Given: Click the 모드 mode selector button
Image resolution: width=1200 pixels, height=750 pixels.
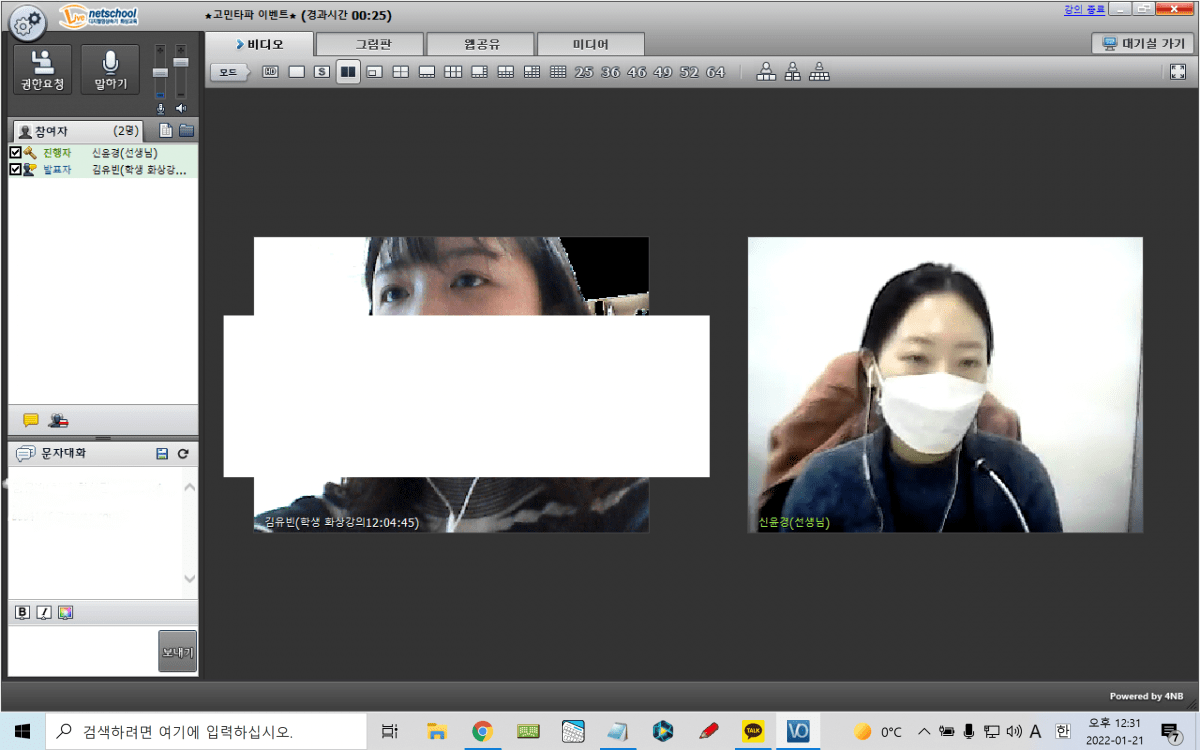Looking at the screenshot, I should [229, 72].
